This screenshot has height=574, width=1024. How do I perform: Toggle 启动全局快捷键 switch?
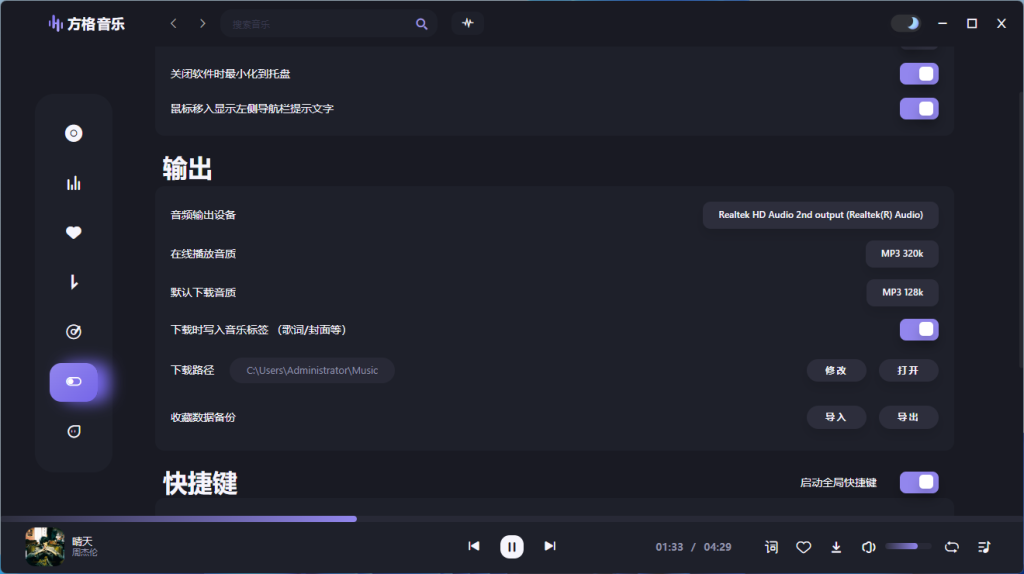tap(919, 483)
